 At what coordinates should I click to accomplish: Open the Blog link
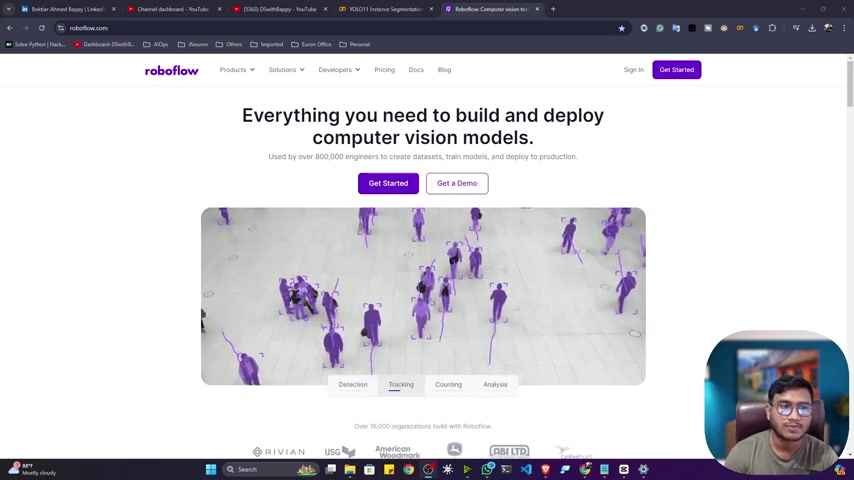point(444,70)
